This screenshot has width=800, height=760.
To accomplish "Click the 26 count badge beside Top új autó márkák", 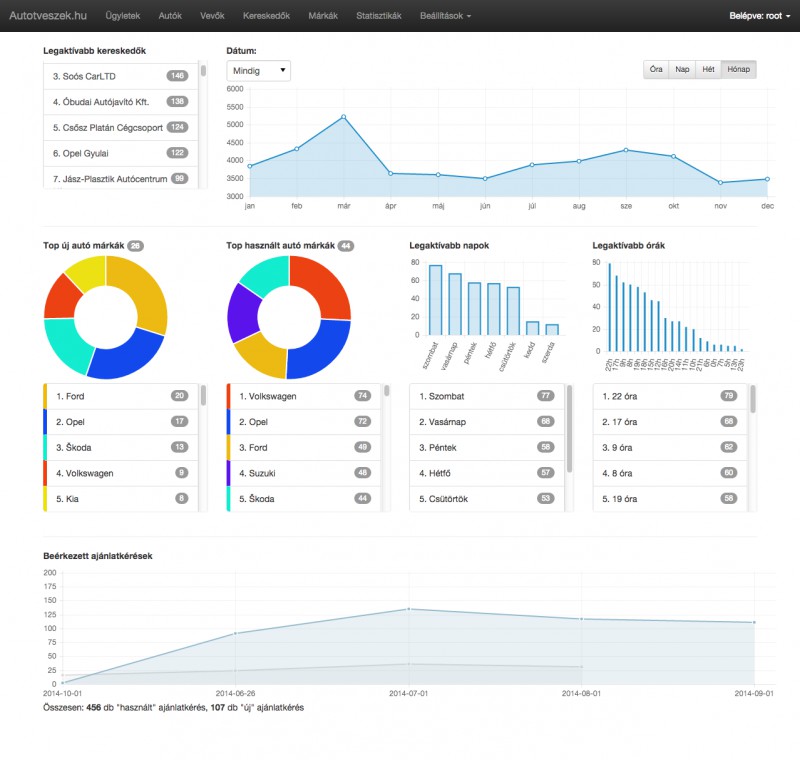I will [135, 245].
